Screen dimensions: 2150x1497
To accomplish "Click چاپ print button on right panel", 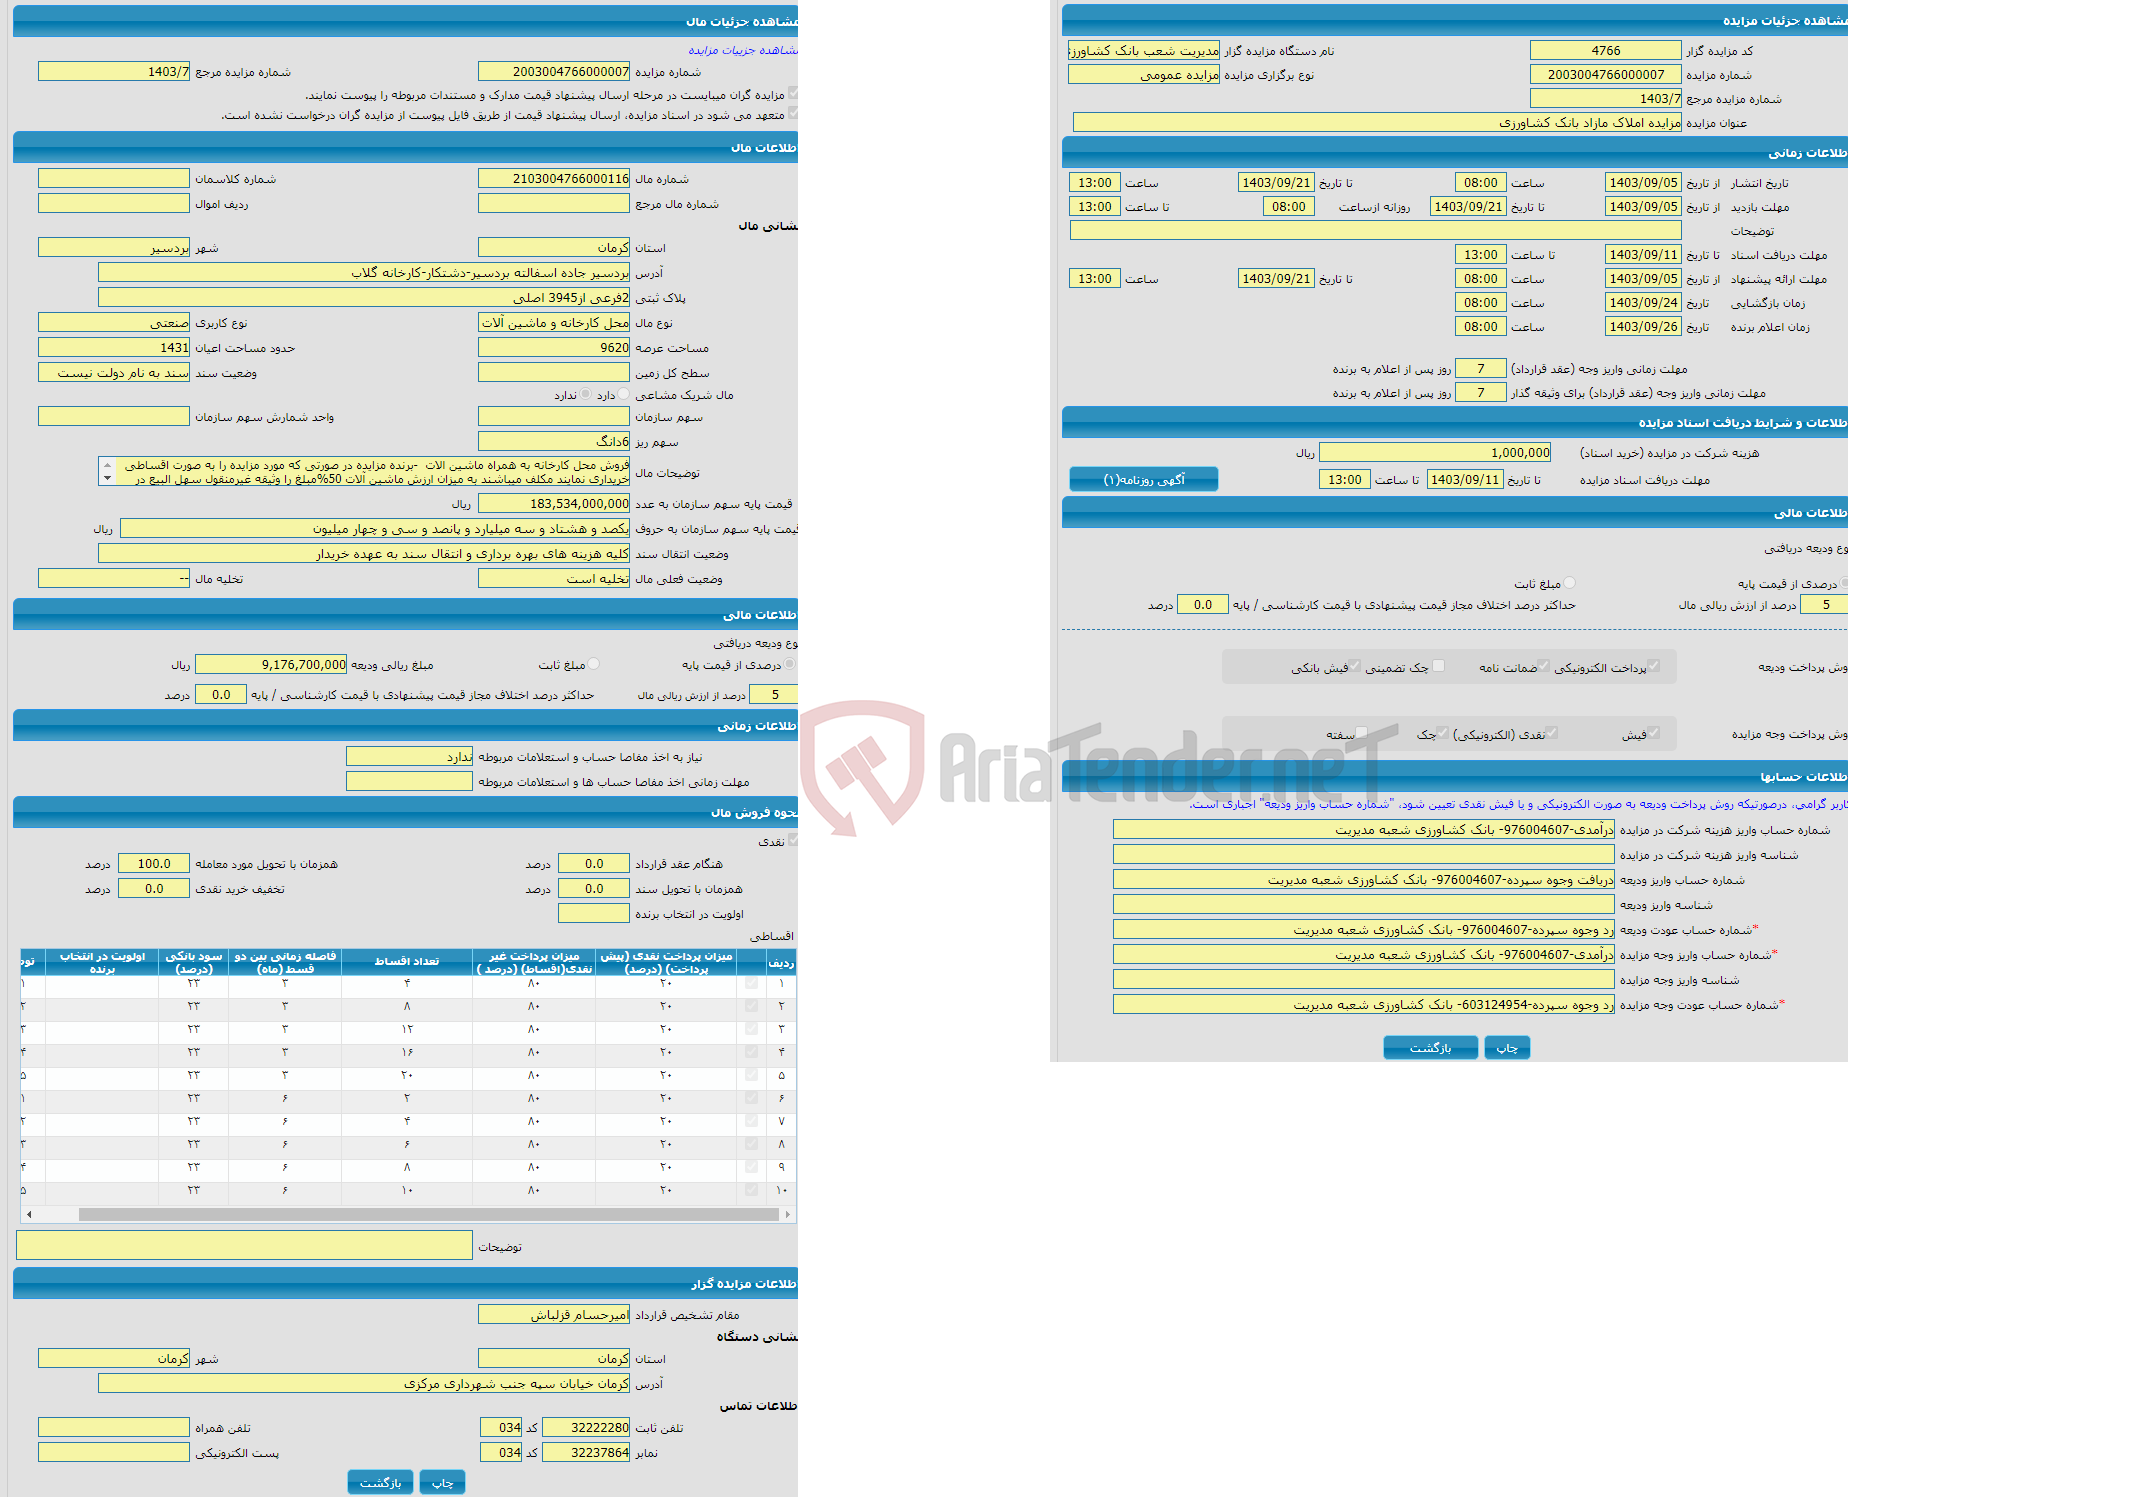I will (1505, 1048).
